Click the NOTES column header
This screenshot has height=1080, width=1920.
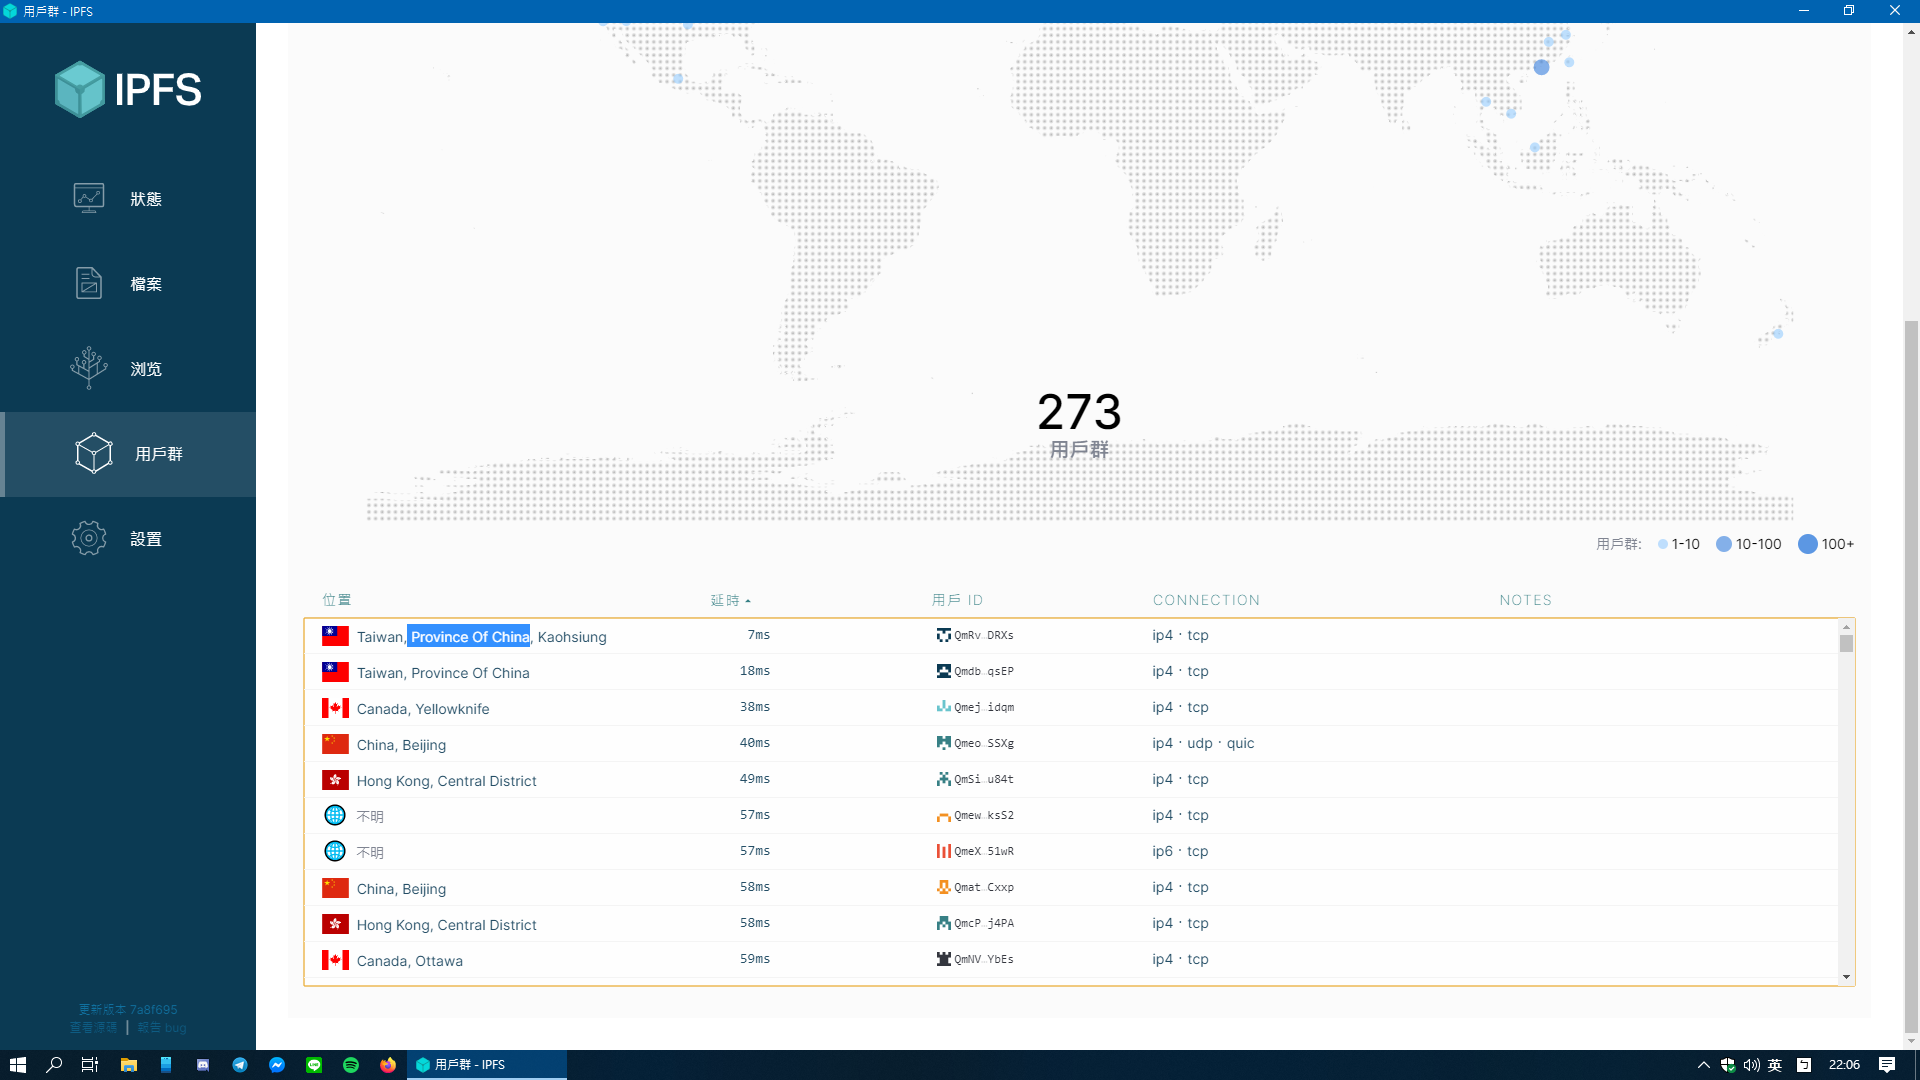click(1525, 600)
